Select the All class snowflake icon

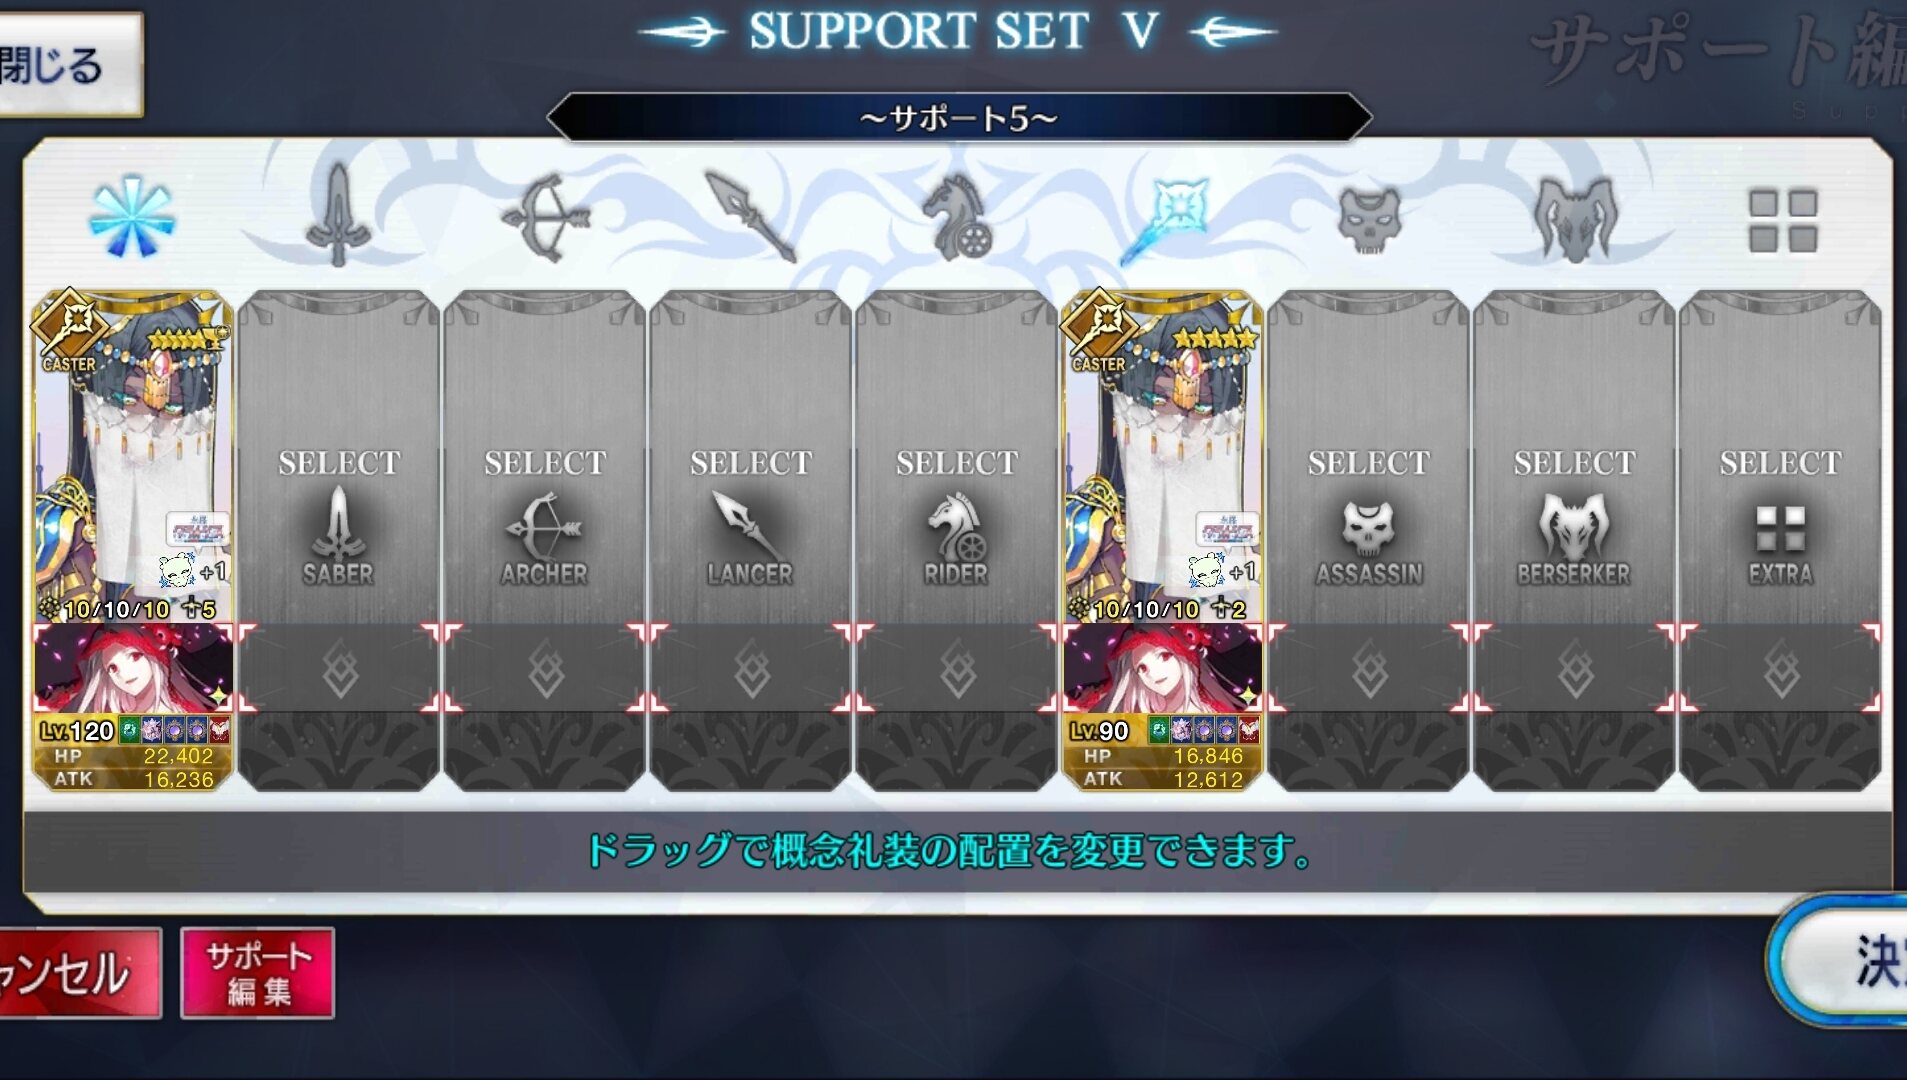[131, 216]
